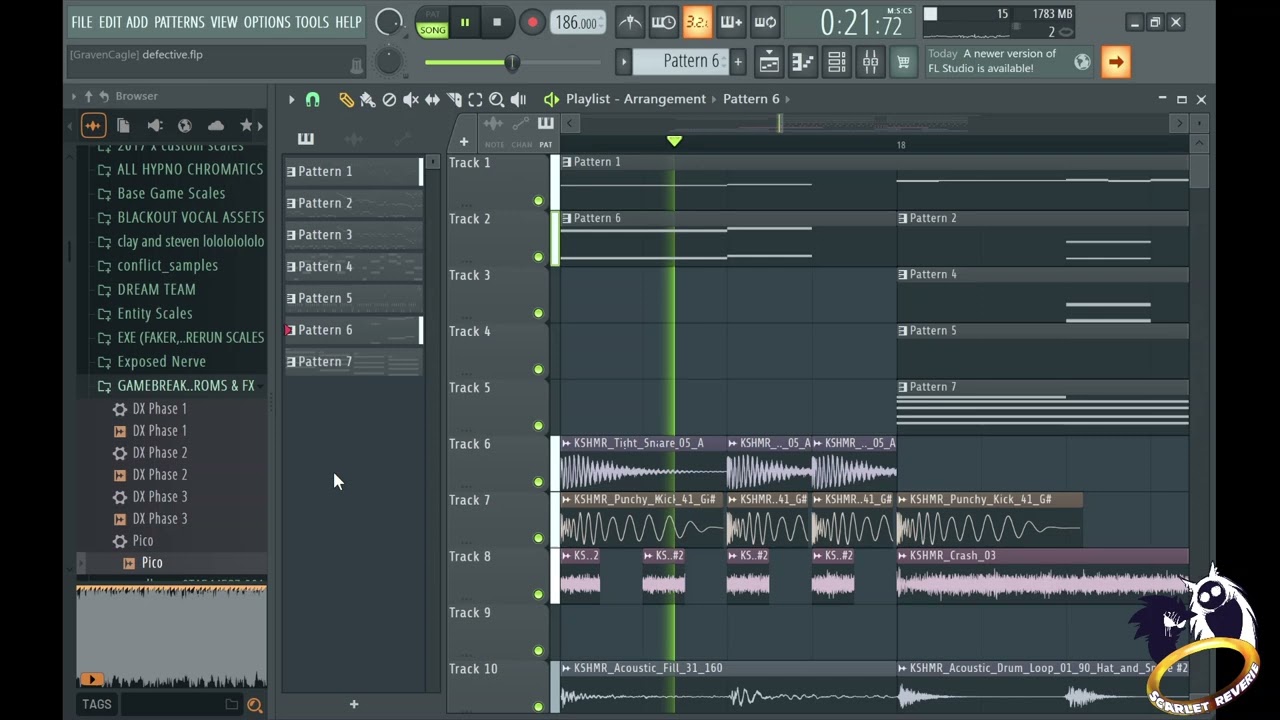This screenshot has width=1280, height=720.
Task: Open the Playlist view button
Action: tap(769, 62)
